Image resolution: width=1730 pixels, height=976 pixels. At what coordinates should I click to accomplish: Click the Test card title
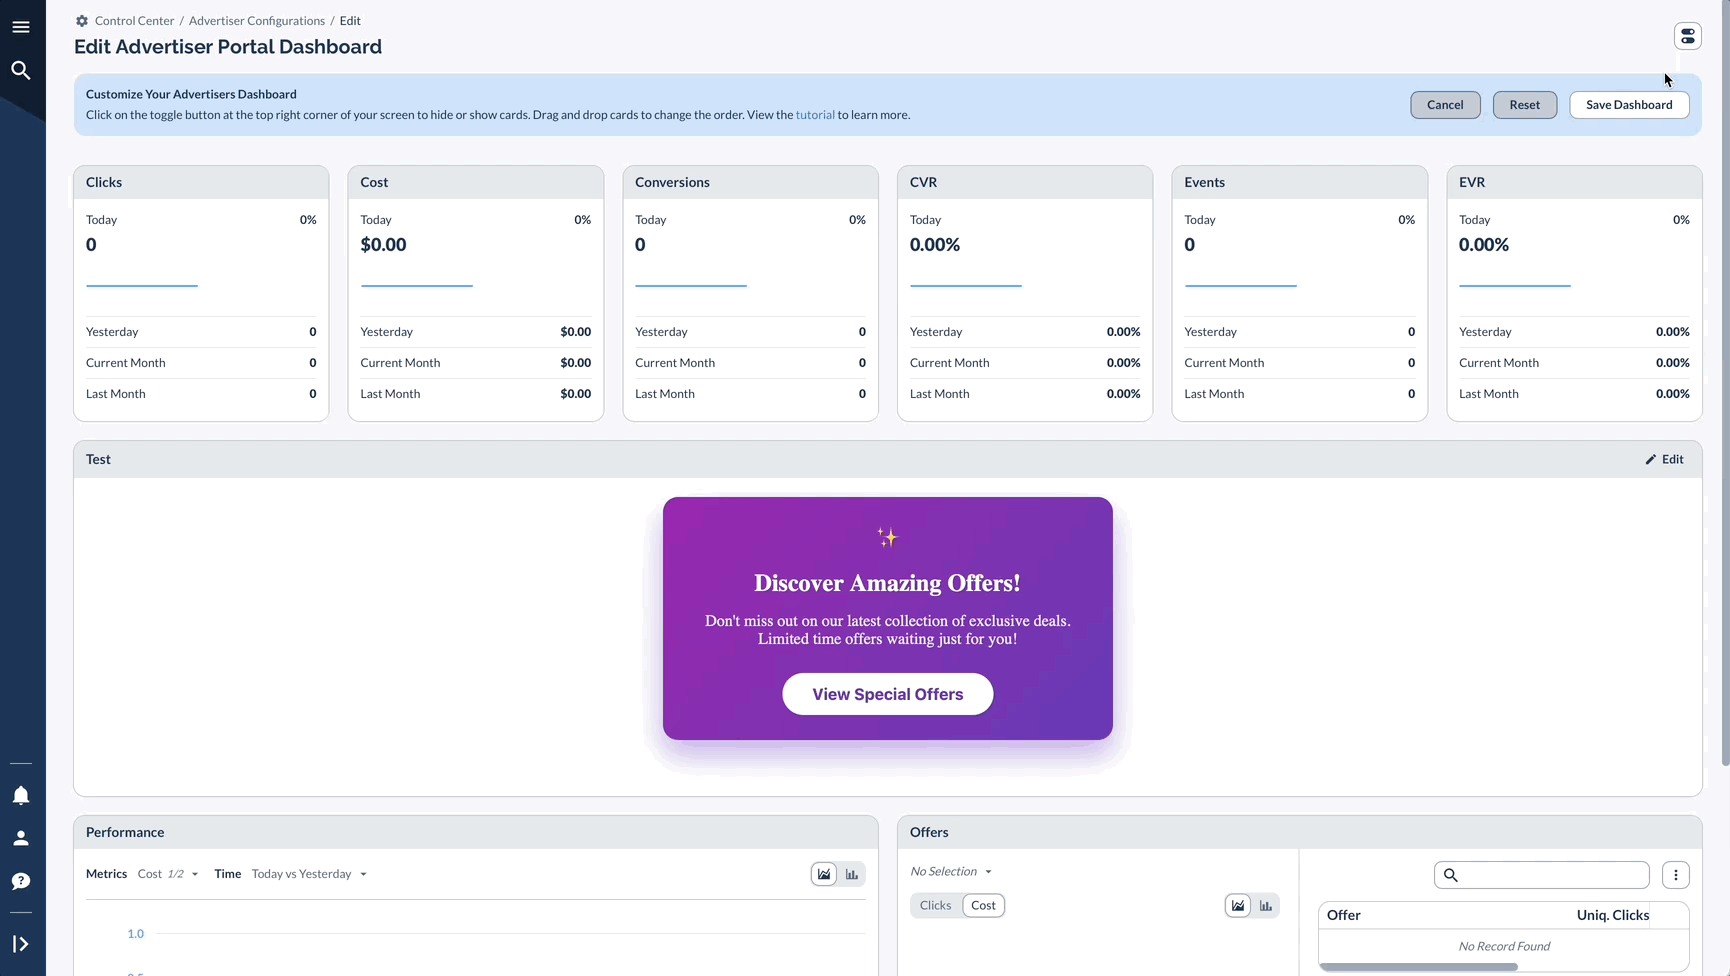pos(98,459)
